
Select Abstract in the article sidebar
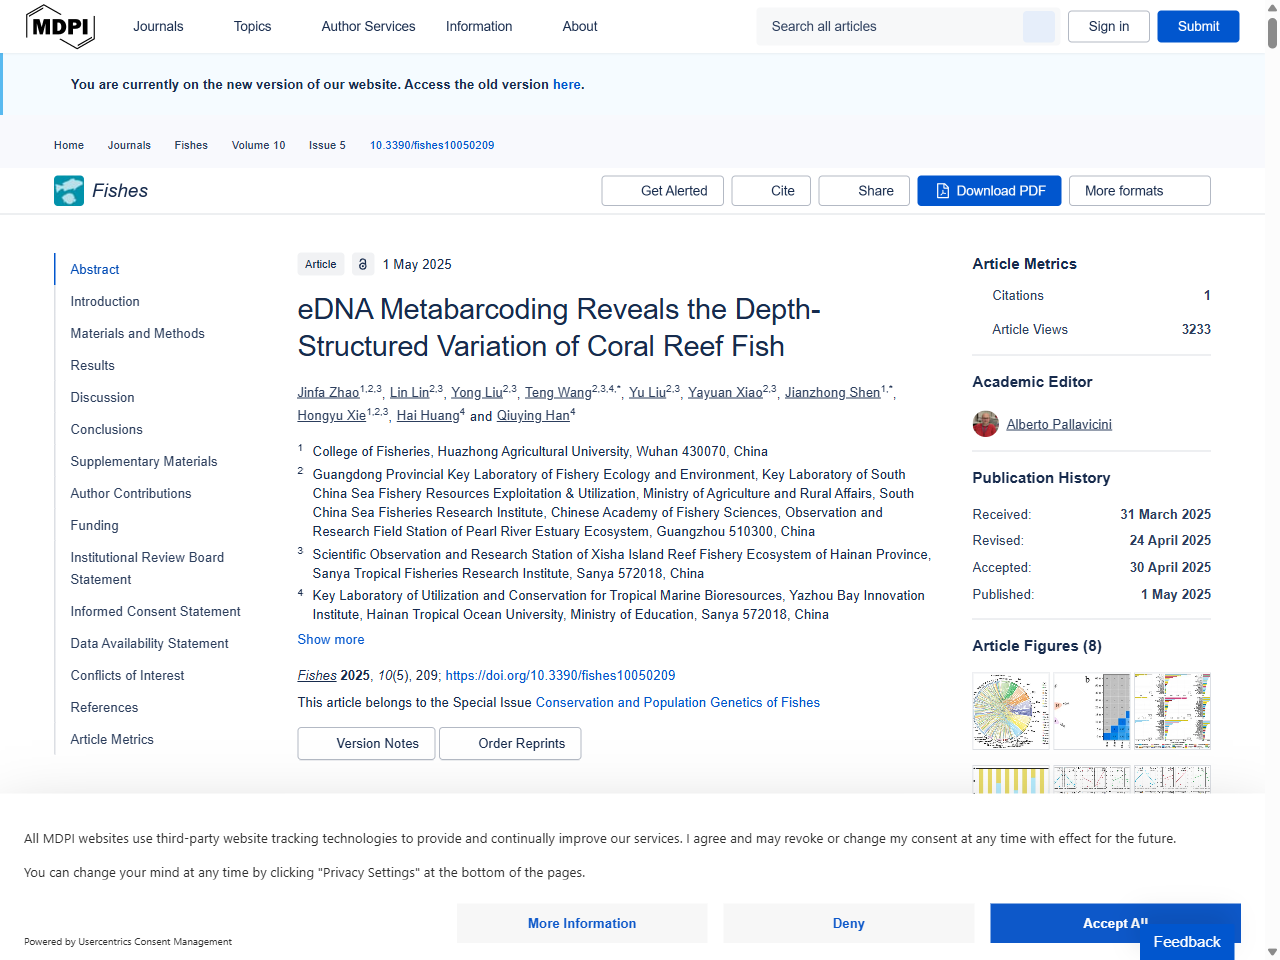click(x=94, y=269)
